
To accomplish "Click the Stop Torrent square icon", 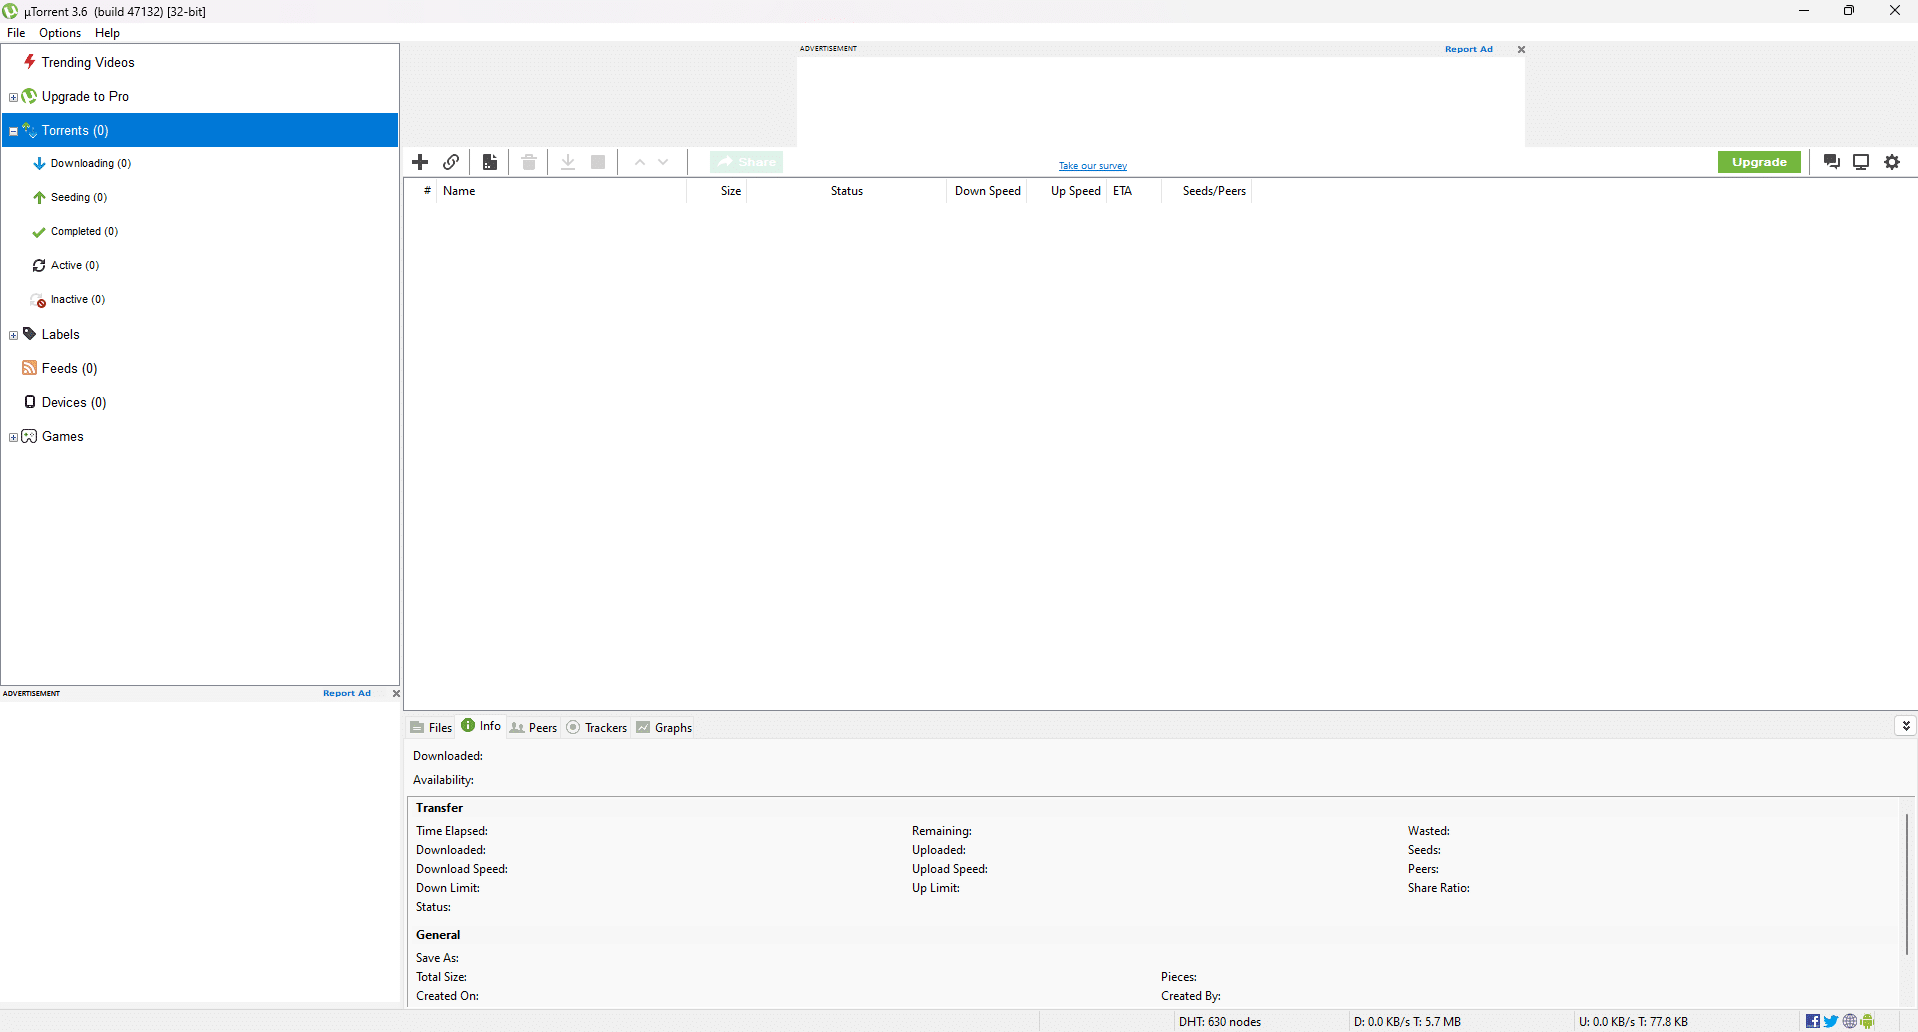I will coord(598,162).
